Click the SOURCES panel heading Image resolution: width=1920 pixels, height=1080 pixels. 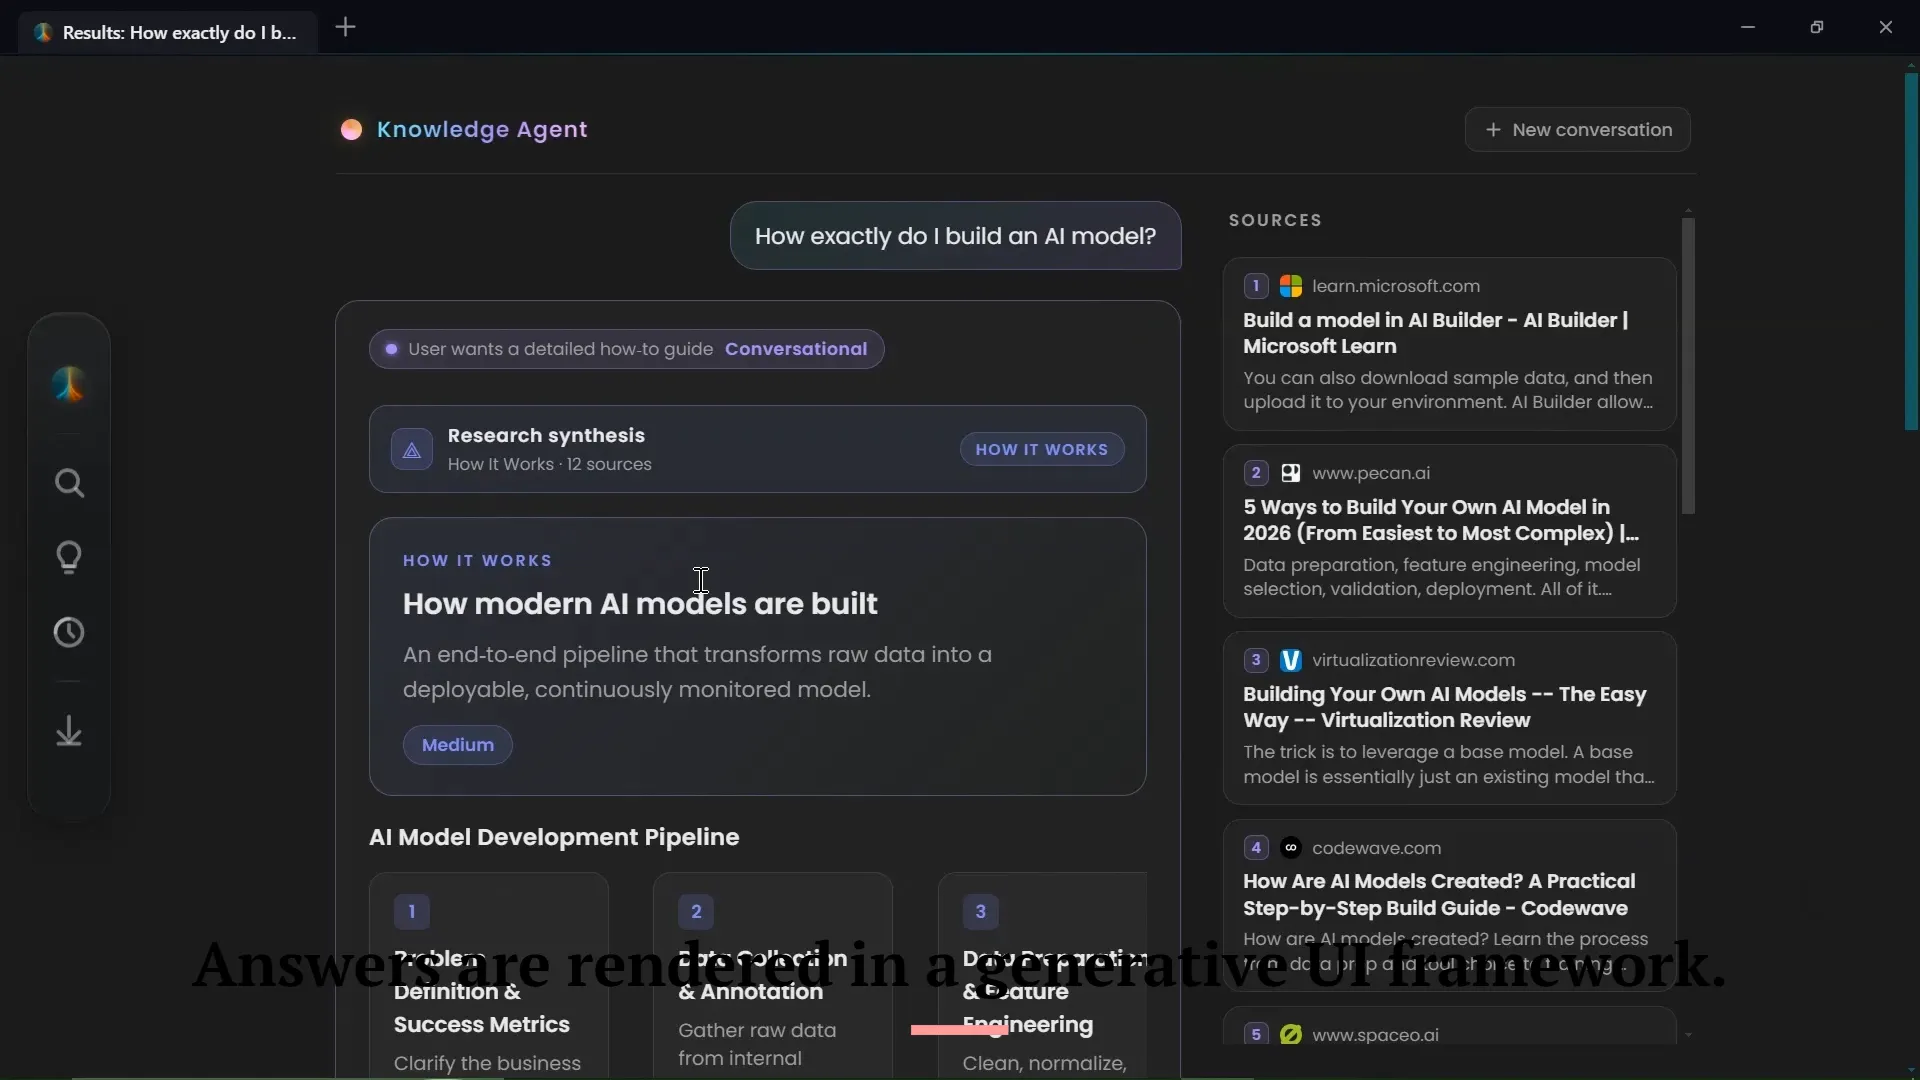1275,220
